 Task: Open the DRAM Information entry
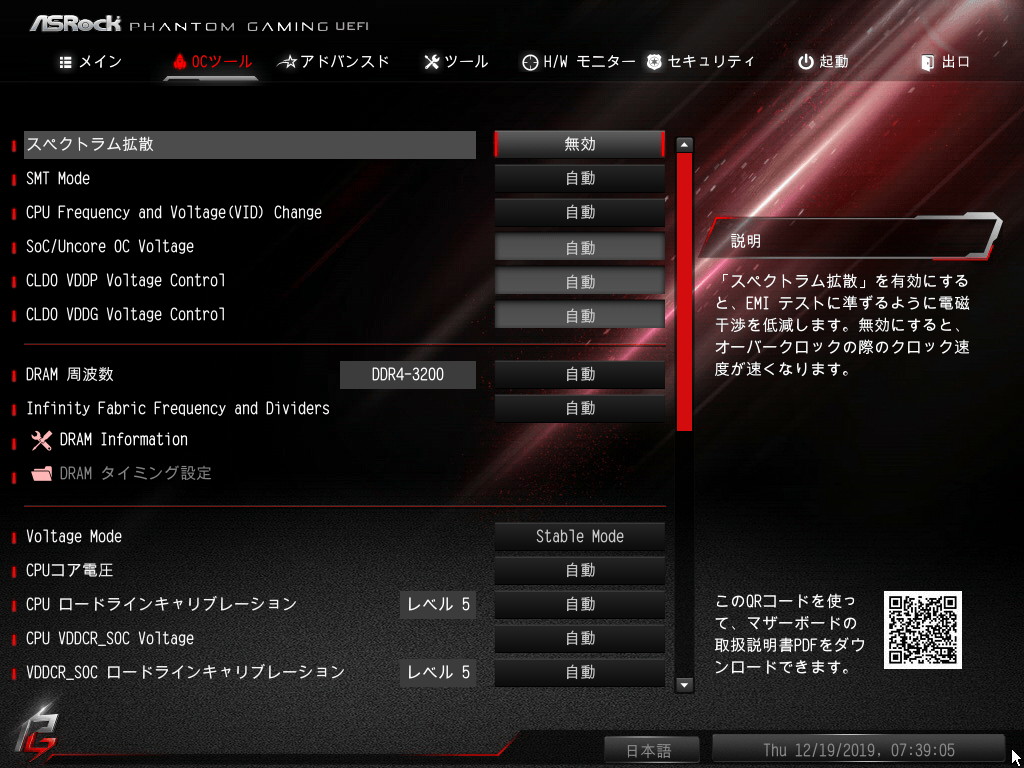[x=123, y=440]
